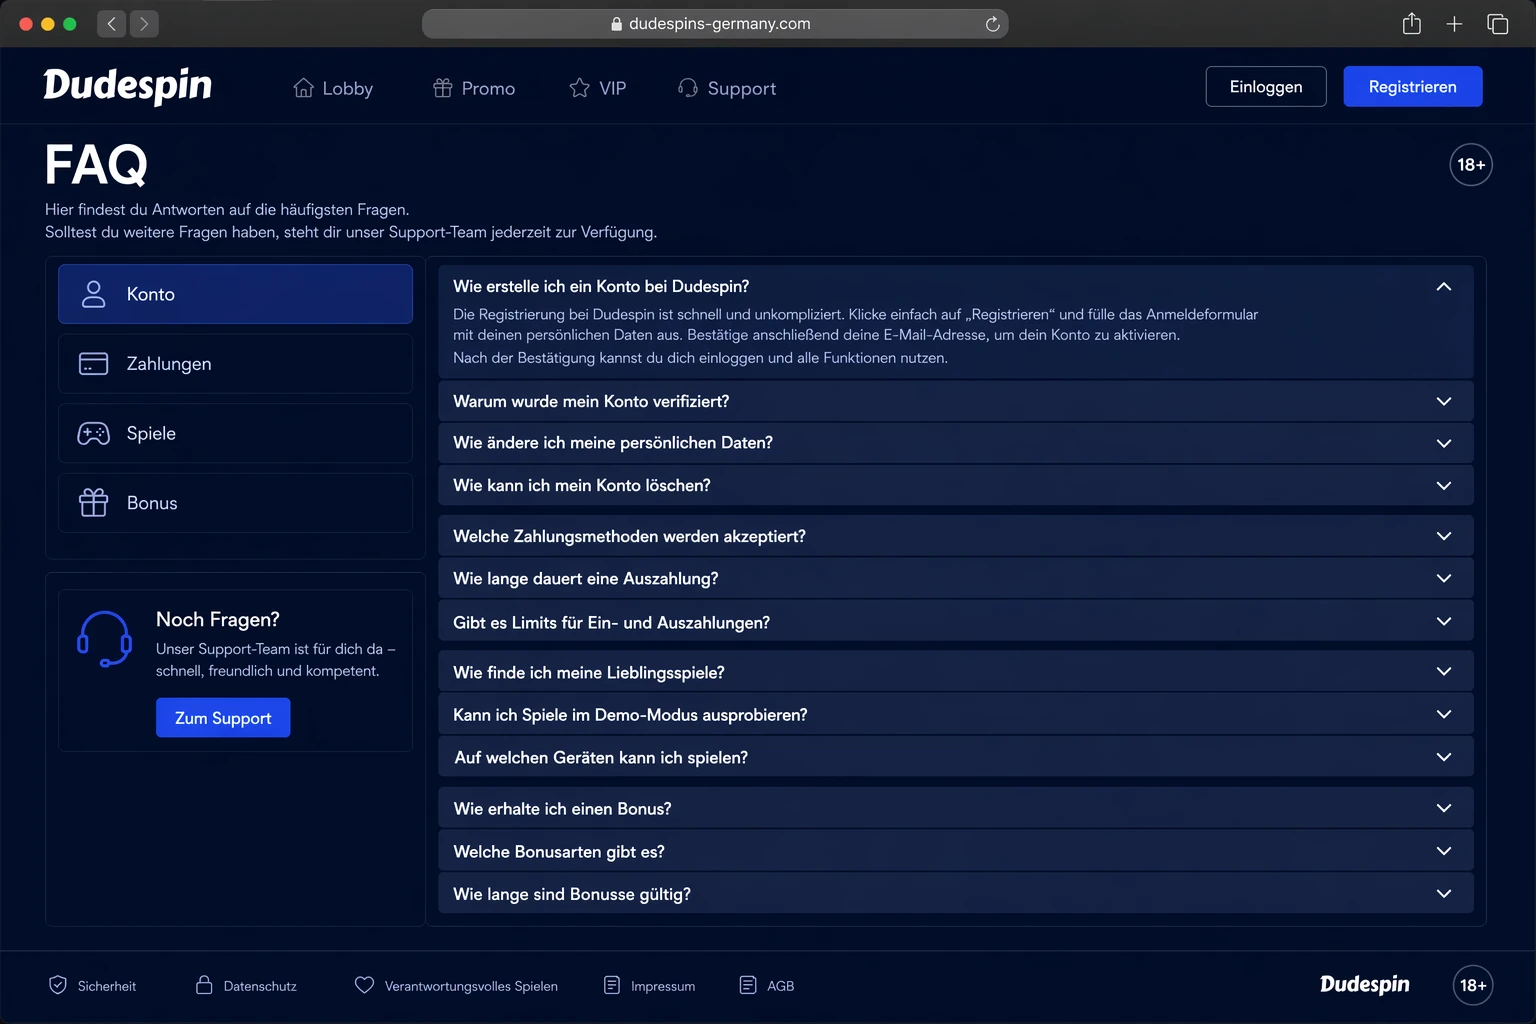1536x1024 pixels.
Task: Switch to the Spiele FAQ category
Action: [235, 433]
